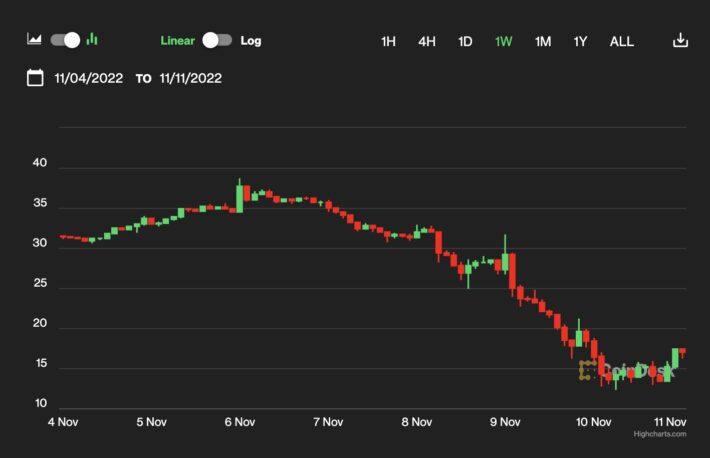Choose the 1Y time range

(x=580, y=42)
